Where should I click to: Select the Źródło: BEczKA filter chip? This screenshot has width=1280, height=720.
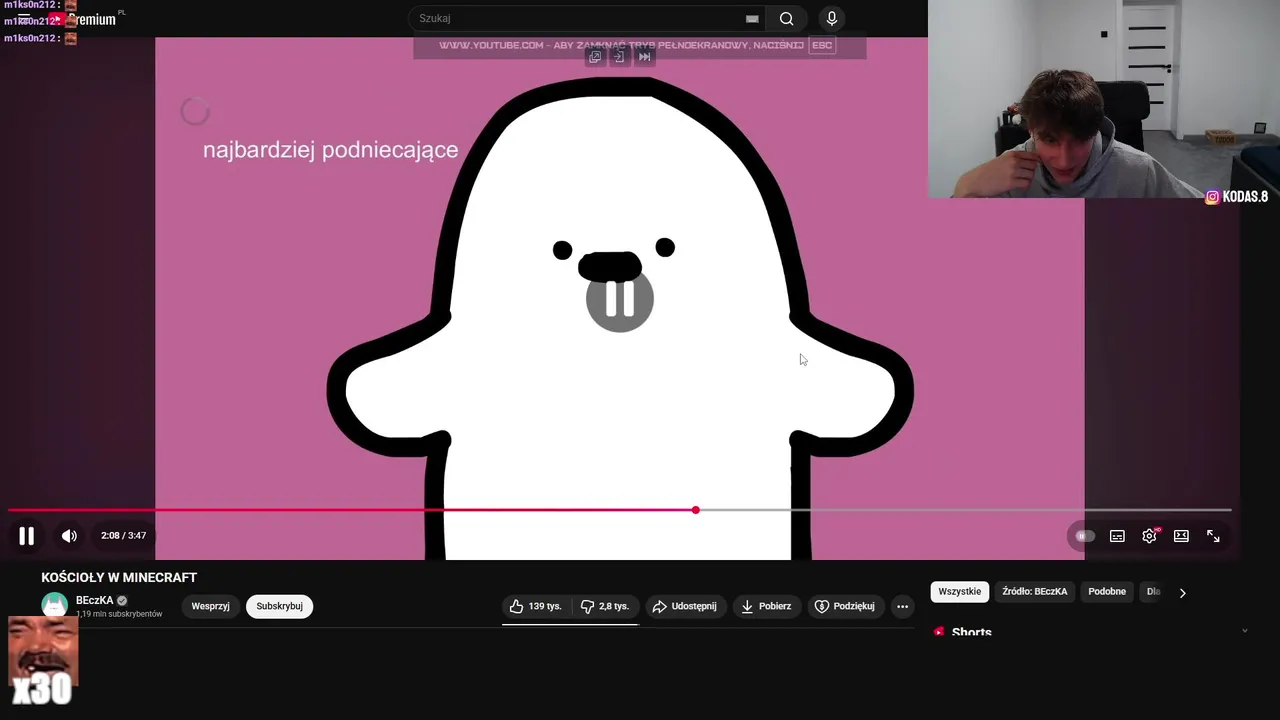click(1035, 592)
